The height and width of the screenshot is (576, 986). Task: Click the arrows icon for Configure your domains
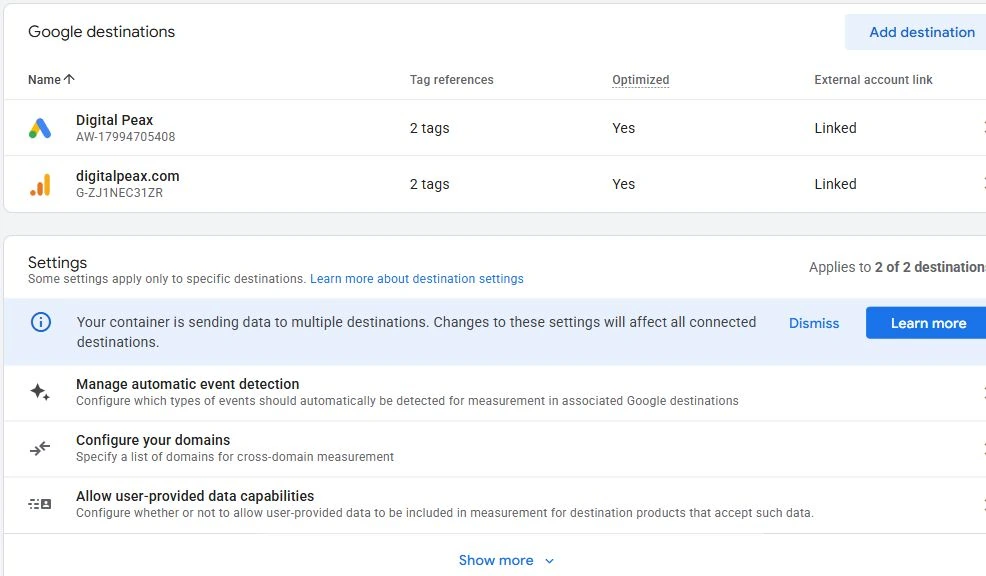[x=40, y=448]
